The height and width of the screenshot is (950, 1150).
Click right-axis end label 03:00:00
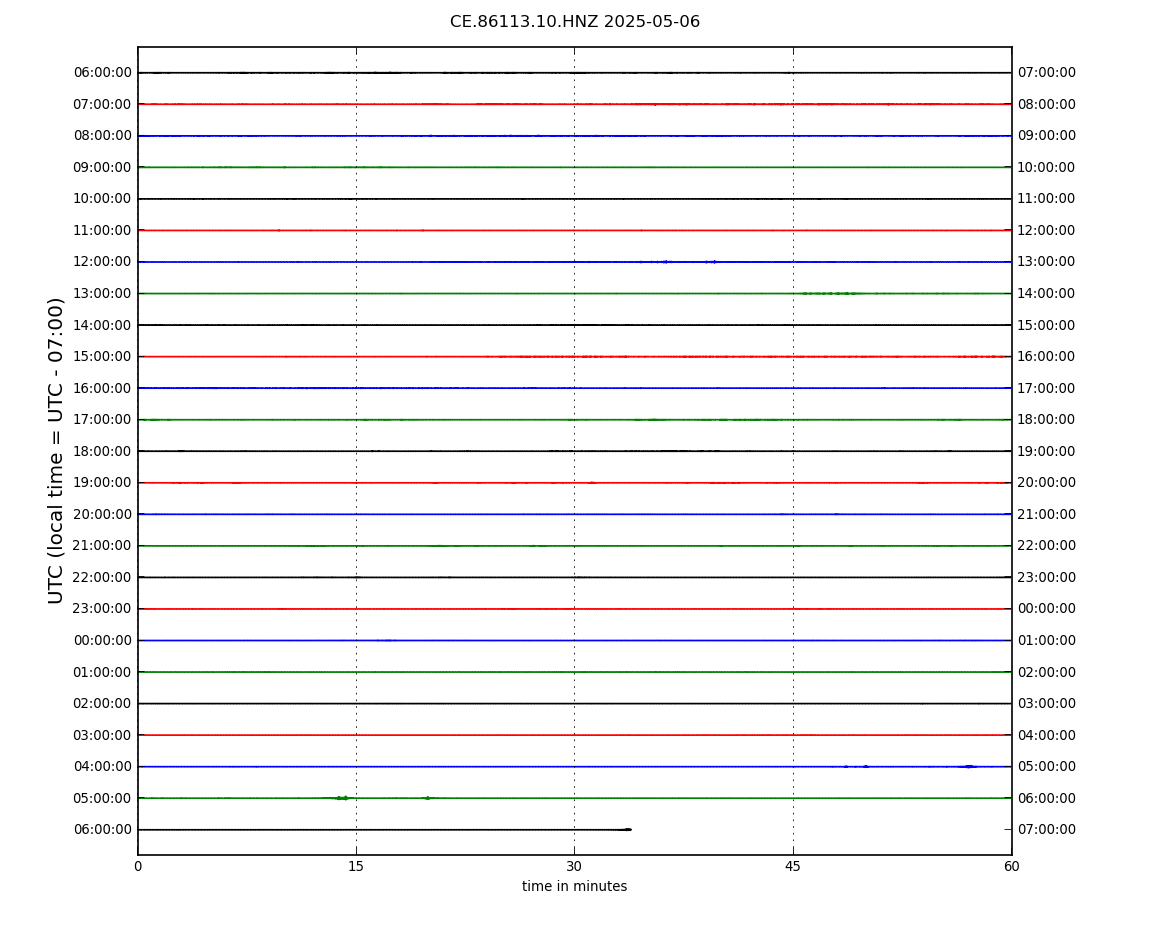tap(1047, 704)
